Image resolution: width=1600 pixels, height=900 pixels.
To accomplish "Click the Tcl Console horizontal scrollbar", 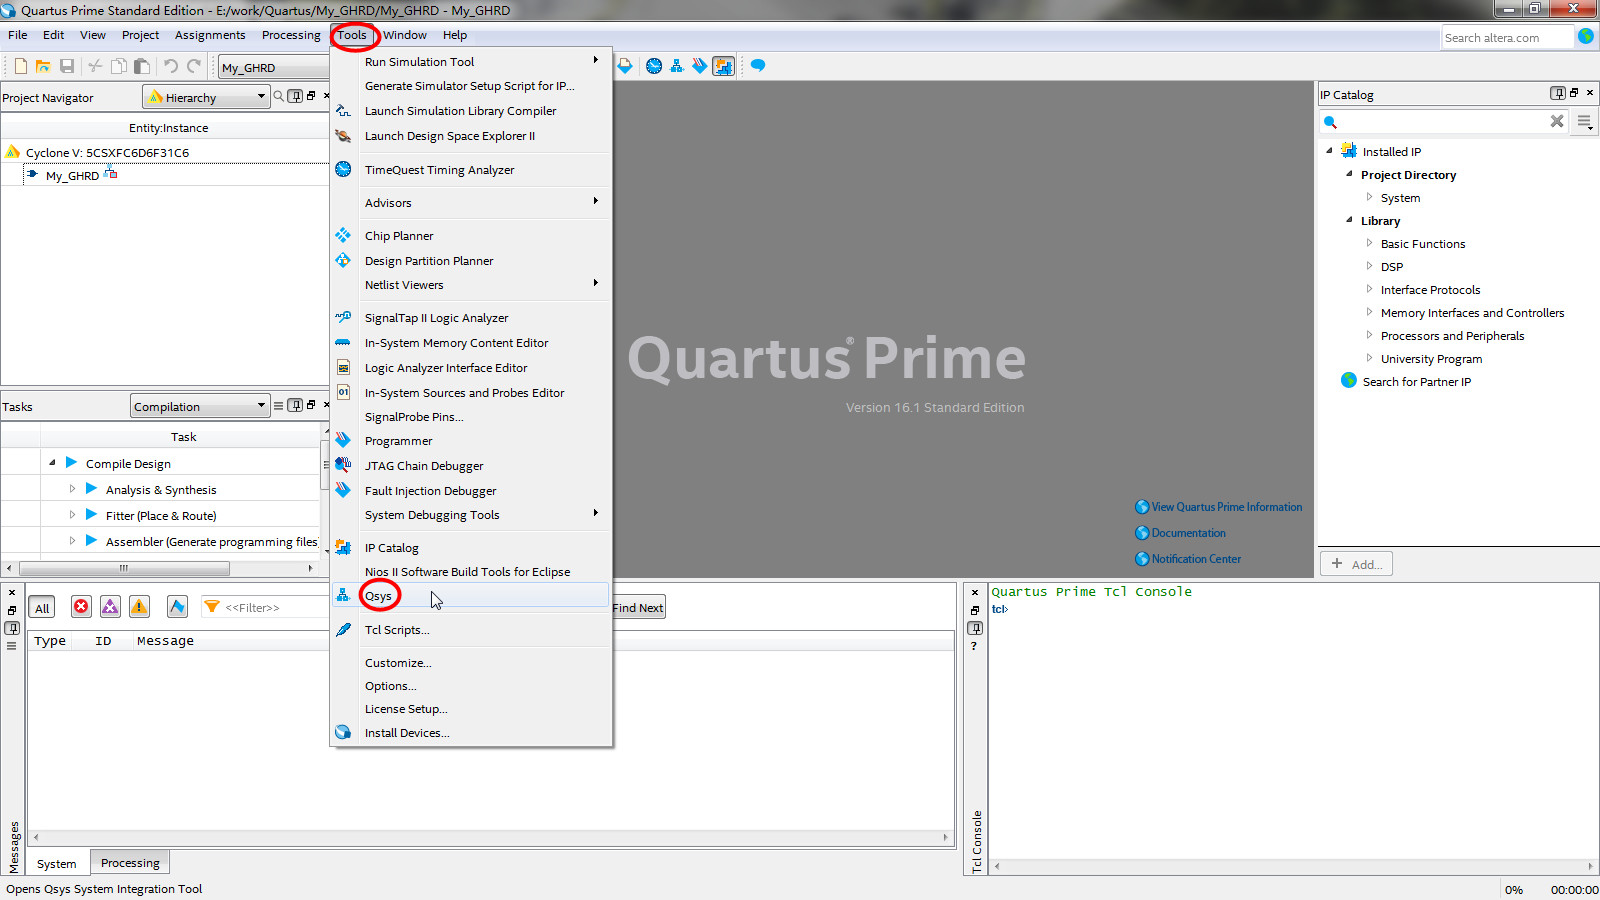I will pyautogui.click(x=1293, y=866).
